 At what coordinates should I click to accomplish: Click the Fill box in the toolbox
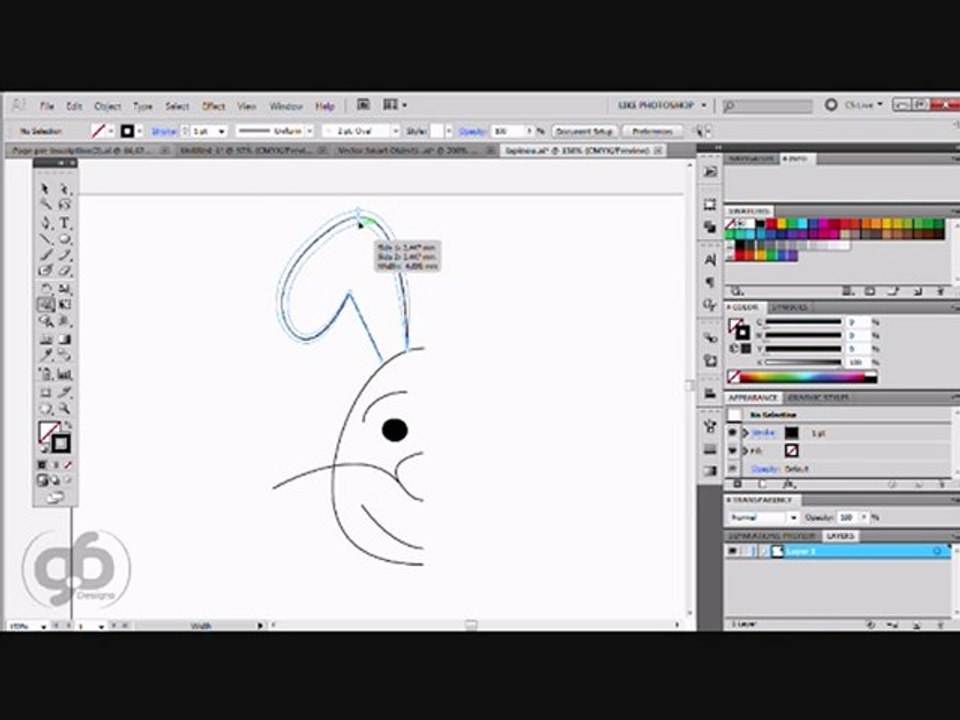tap(48, 432)
